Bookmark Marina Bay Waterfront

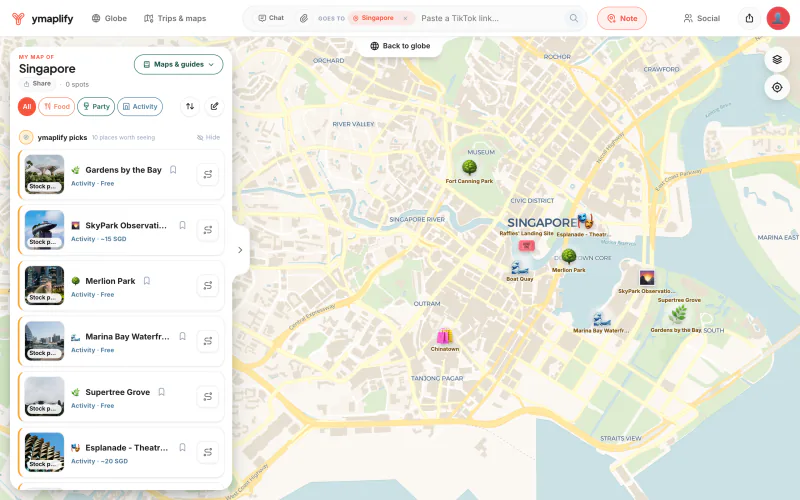click(x=182, y=337)
